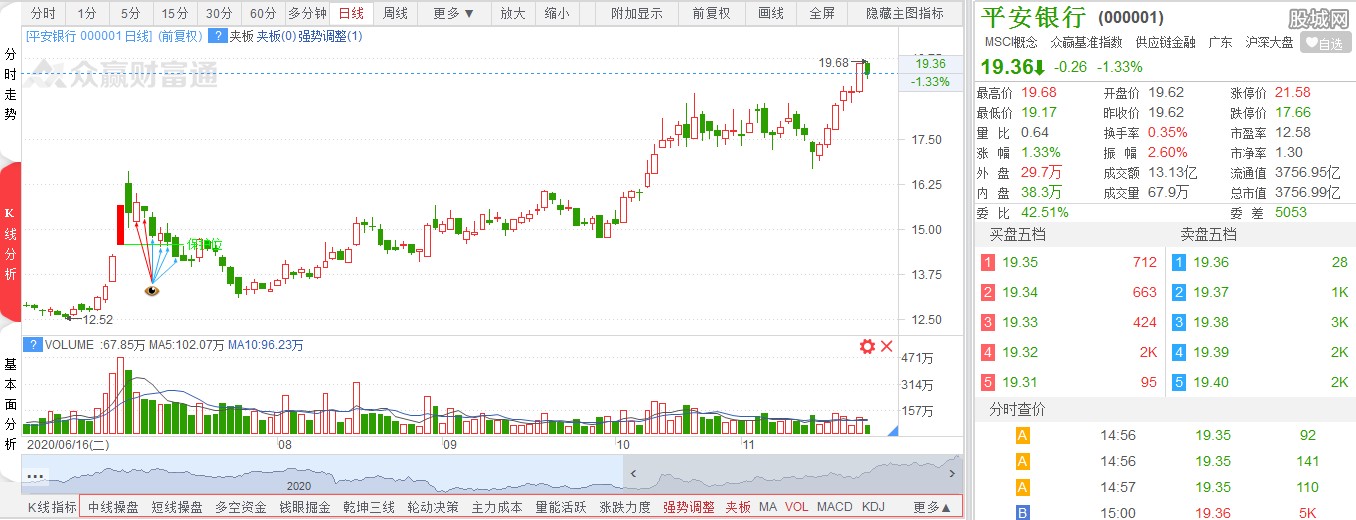Select the 周线 weekly chart tab
Viewport: 1356px width, 520px height.
[395, 13]
